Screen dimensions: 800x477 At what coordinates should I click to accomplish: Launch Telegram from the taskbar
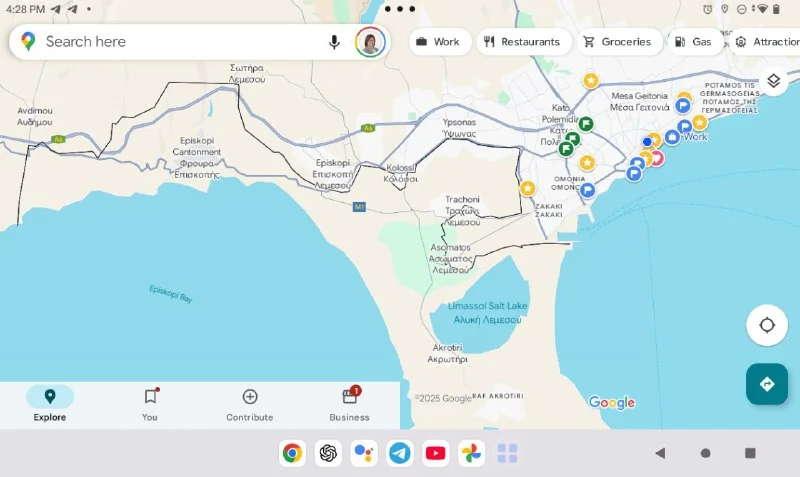tap(400, 453)
